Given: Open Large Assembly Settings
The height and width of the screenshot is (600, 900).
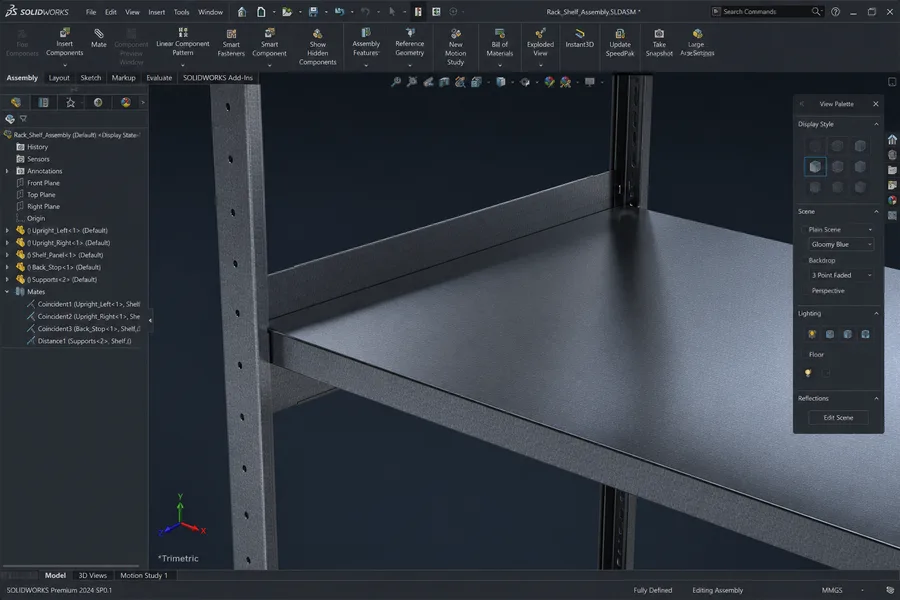Looking at the screenshot, I should (697, 42).
